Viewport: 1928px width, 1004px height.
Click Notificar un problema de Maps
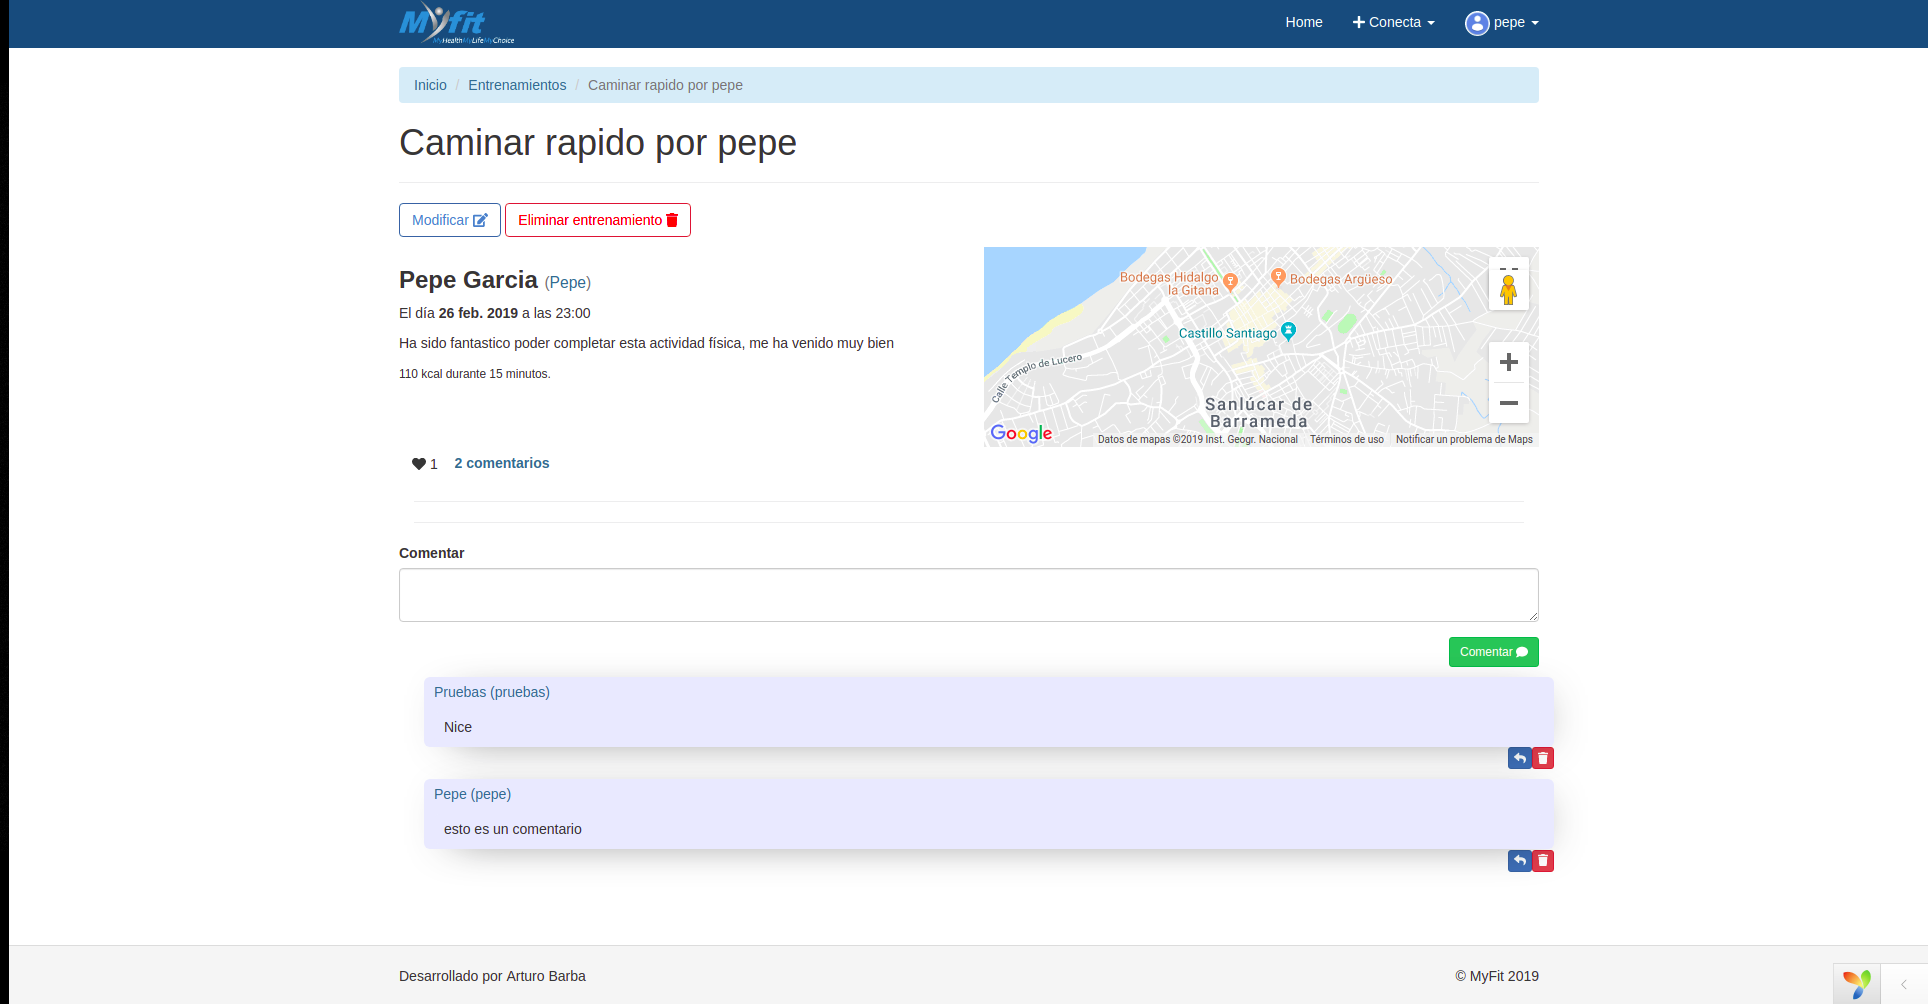point(1464,439)
